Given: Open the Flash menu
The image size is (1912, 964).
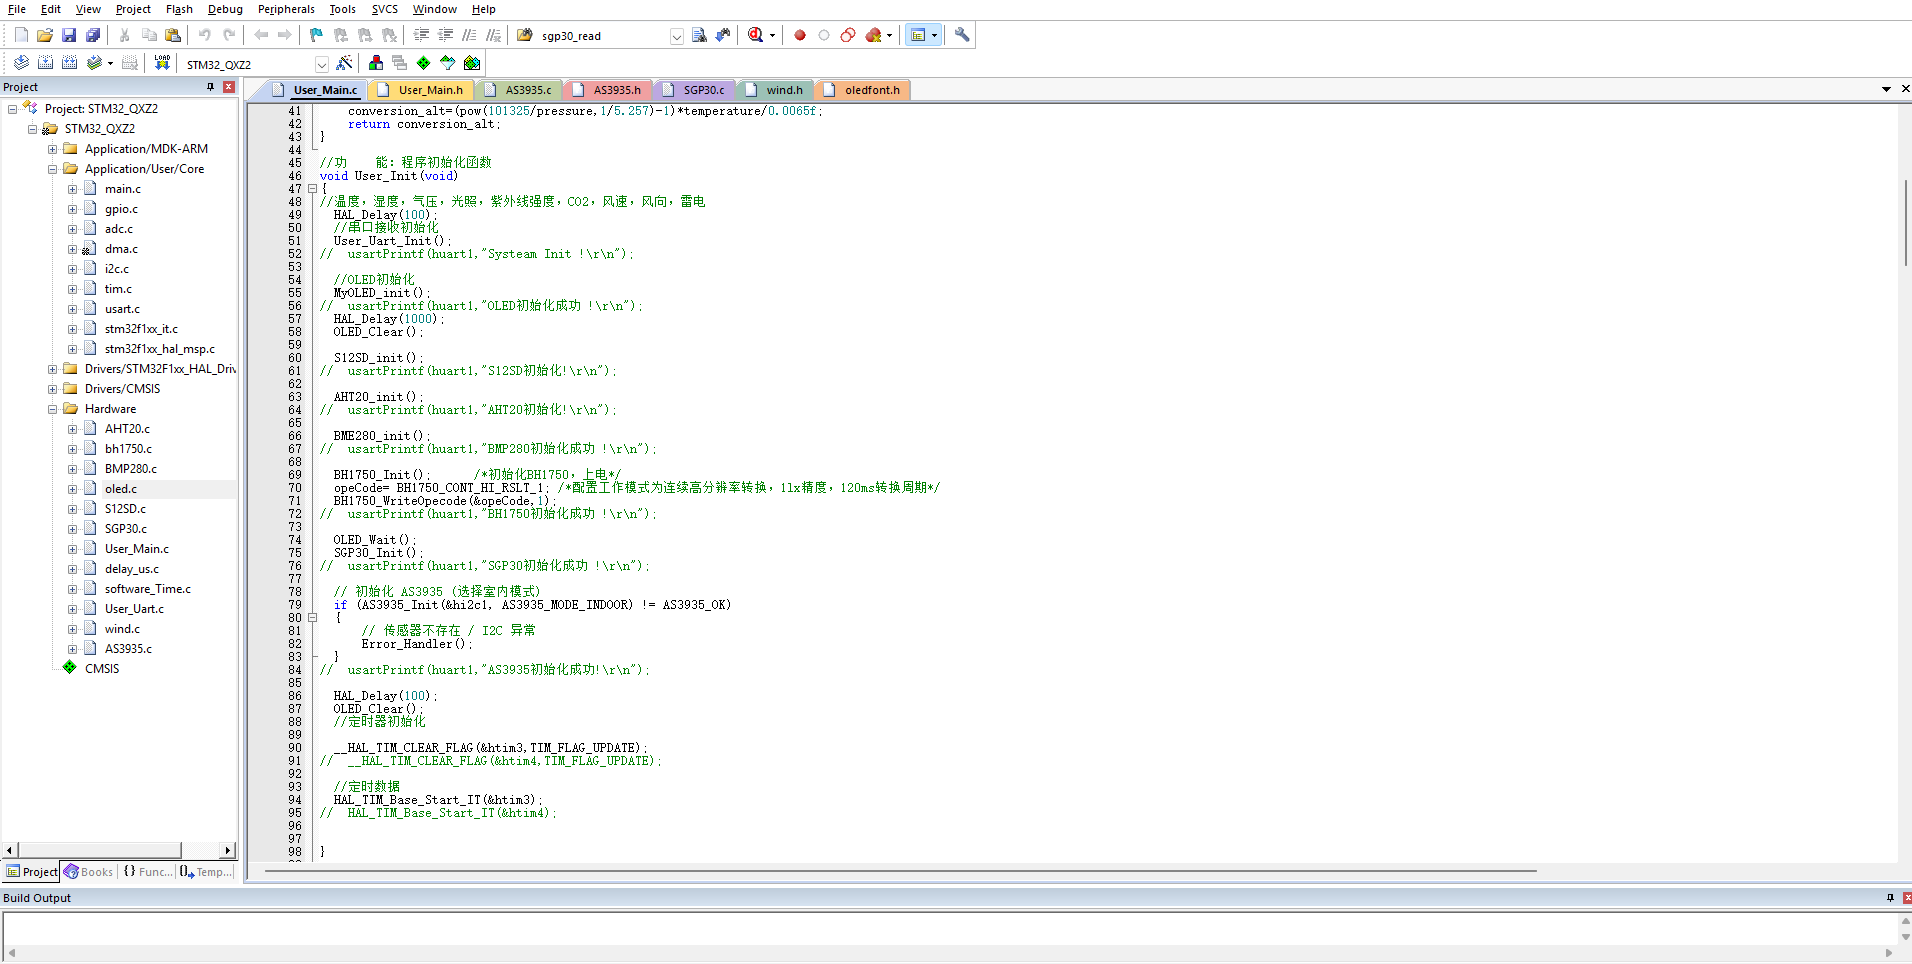Looking at the screenshot, I should coord(179,9).
